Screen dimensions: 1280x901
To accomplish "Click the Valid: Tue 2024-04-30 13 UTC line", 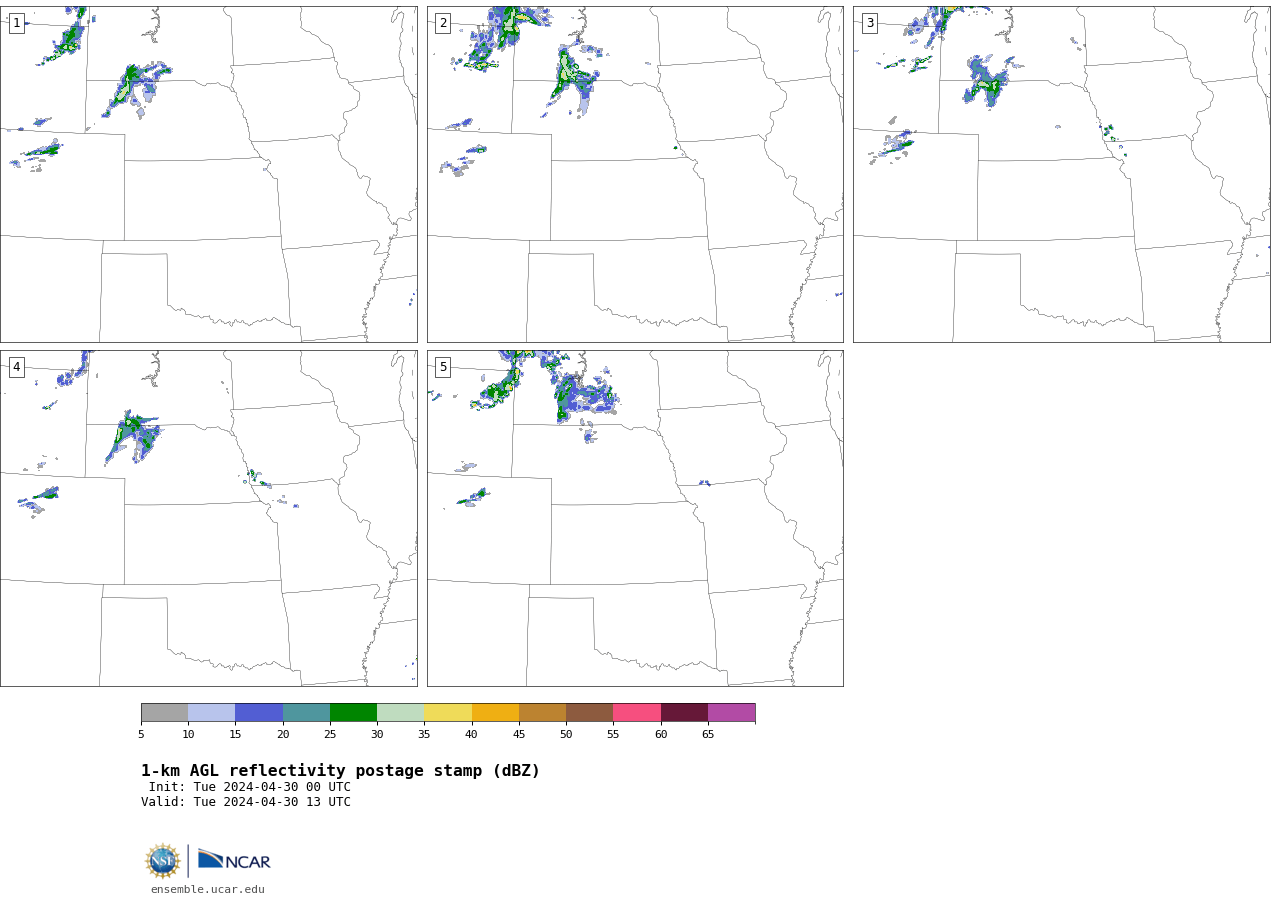I will click(246, 802).
